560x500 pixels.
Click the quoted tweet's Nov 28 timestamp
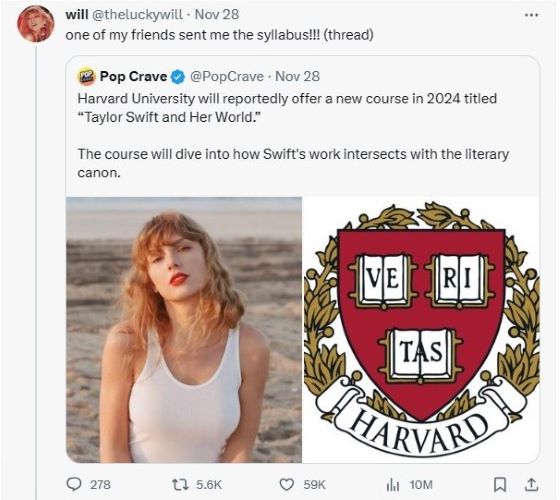[x=298, y=76]
